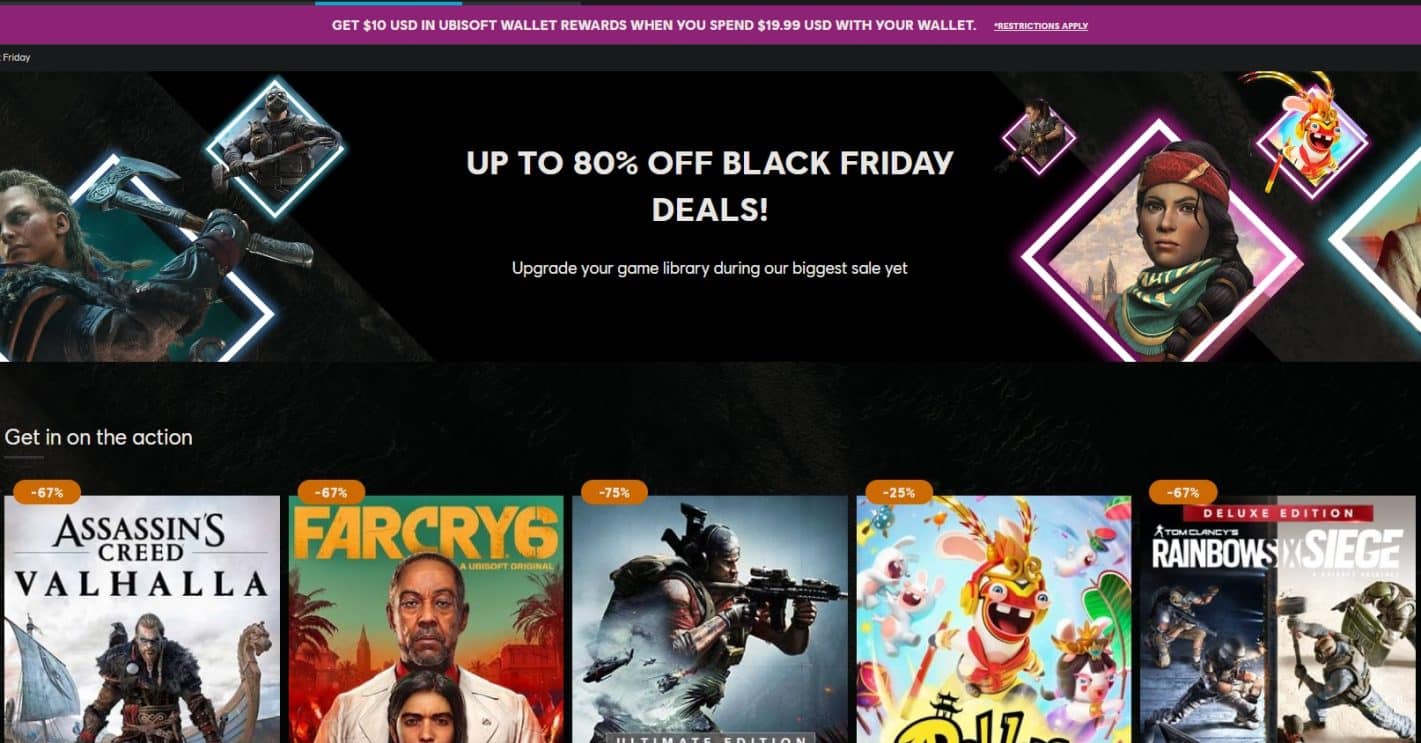Click the -67% badge on Rainbow Six Siege
The width and height of the screenshot is (1421, 743).
pos(1183,492)
